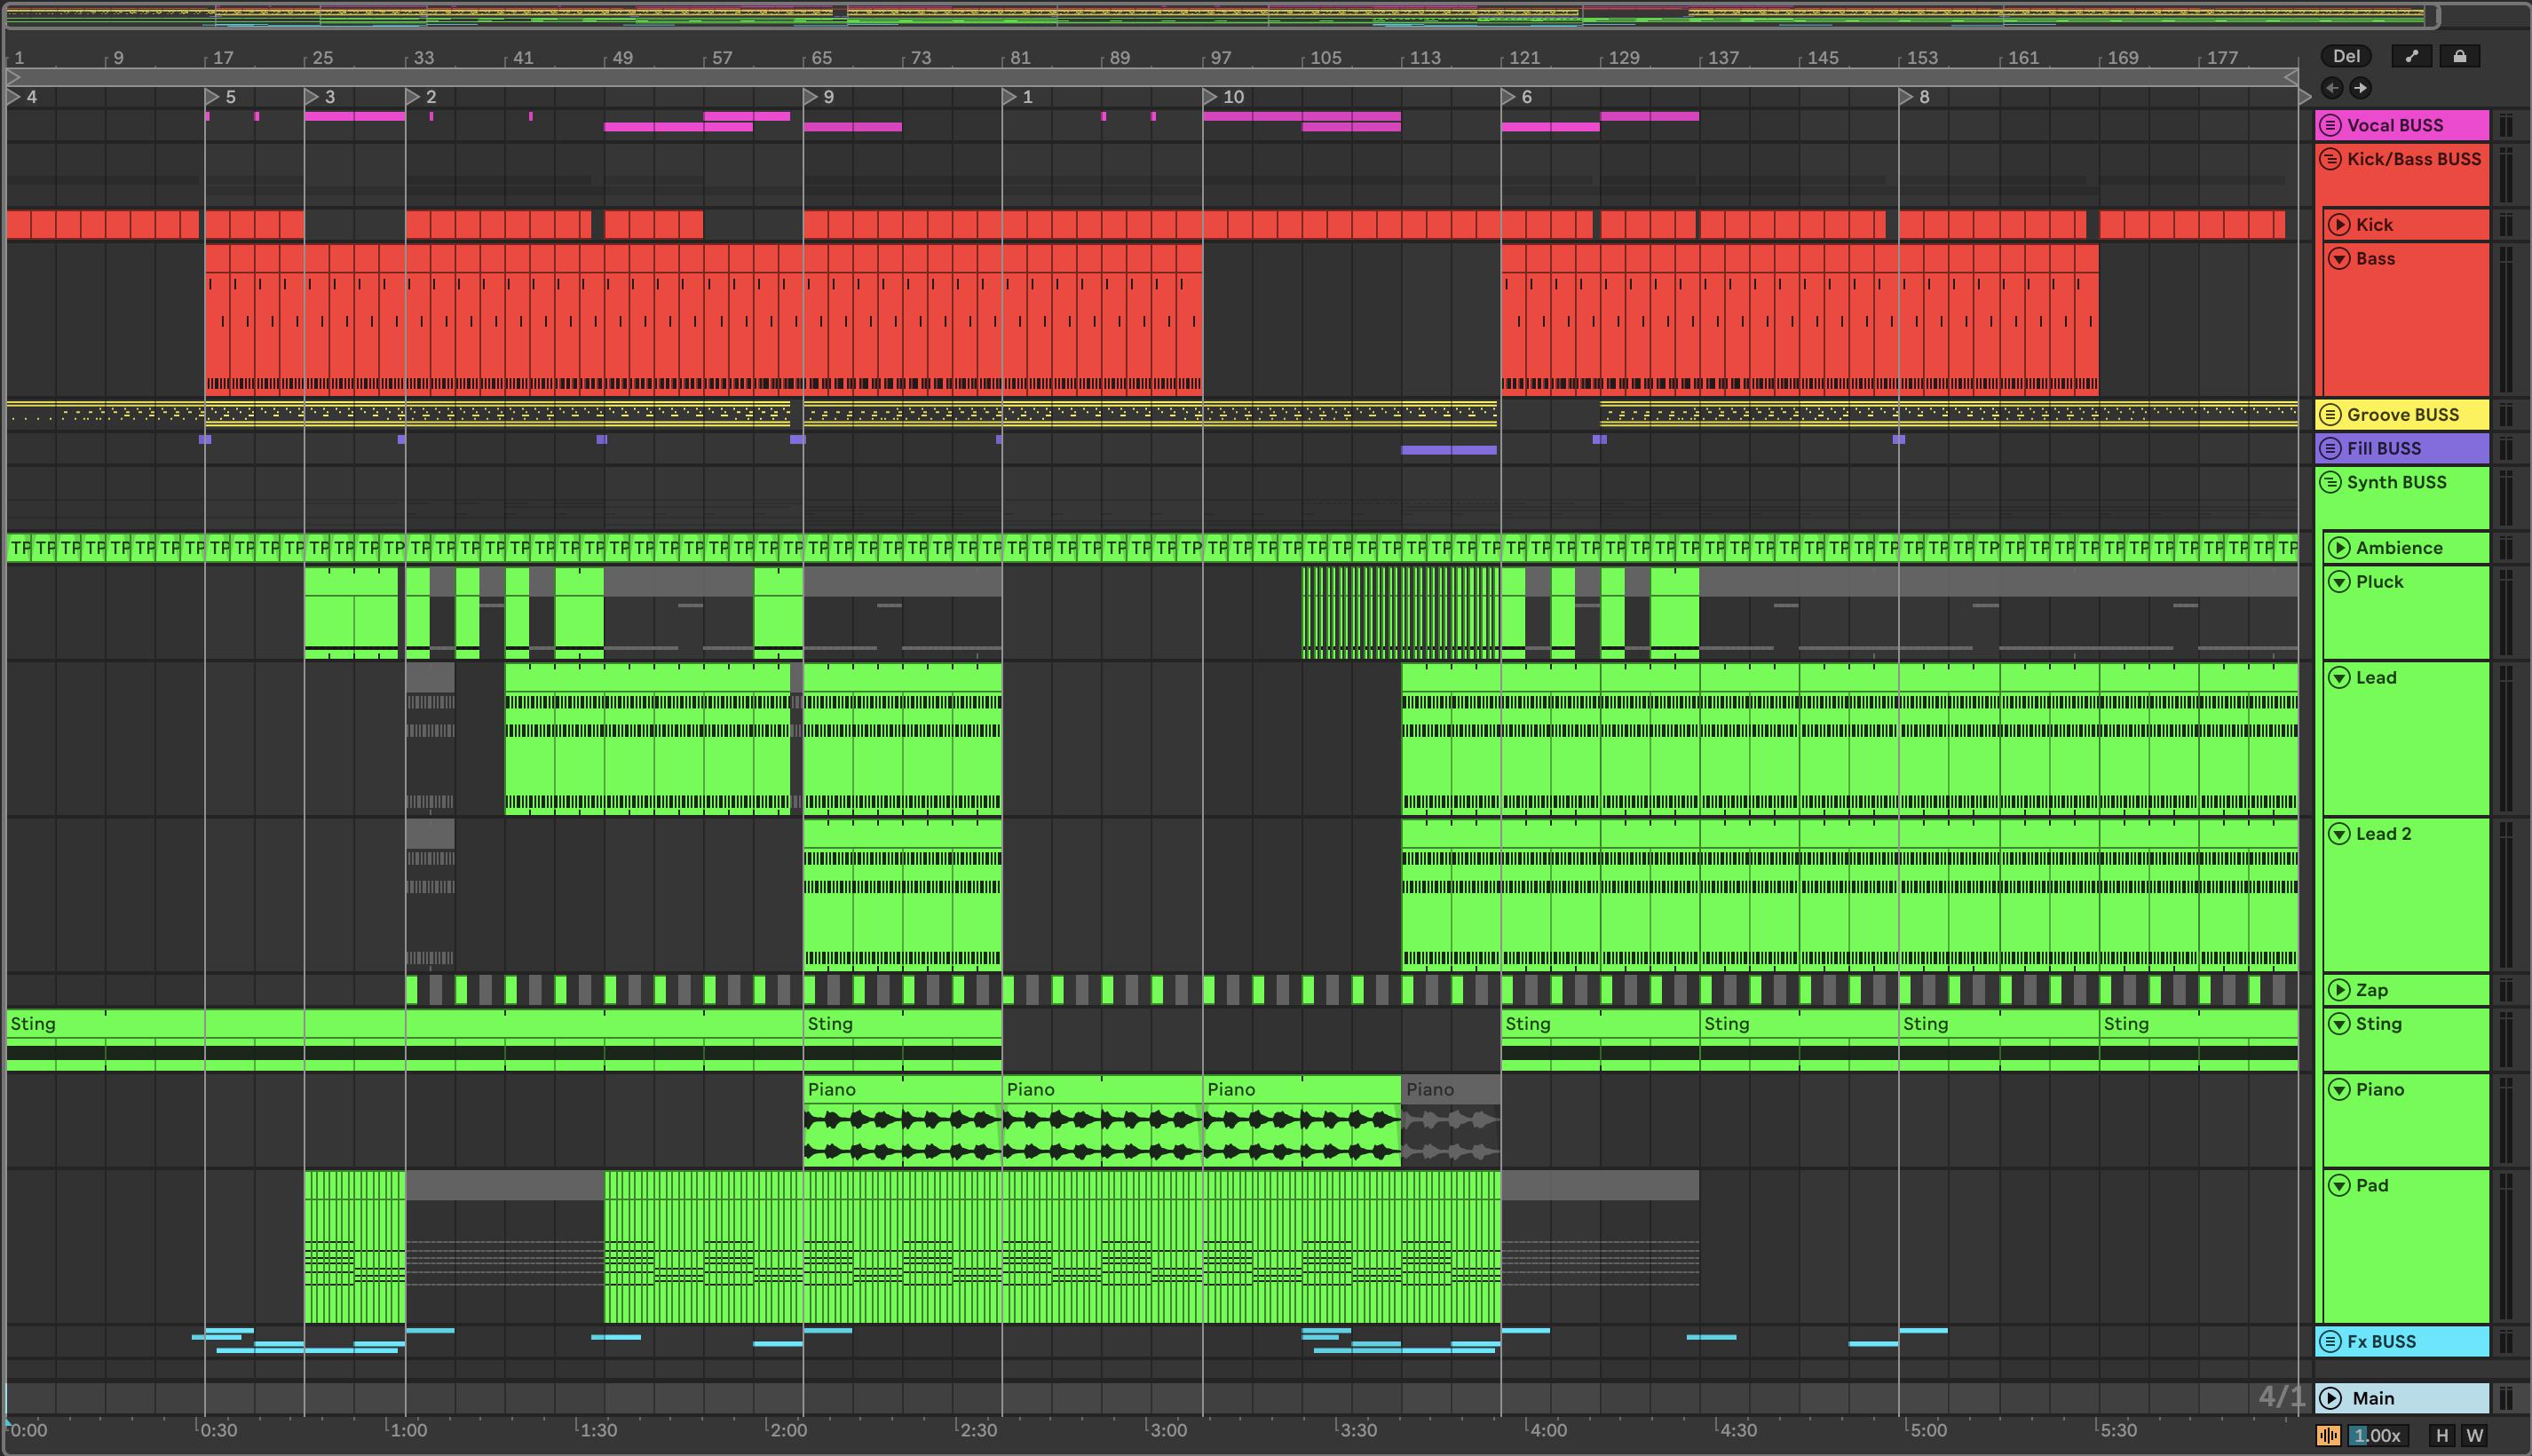Unfold the Groove BUSS group
This screenshot has width=2532, height=1456.
pos(2330,414)
